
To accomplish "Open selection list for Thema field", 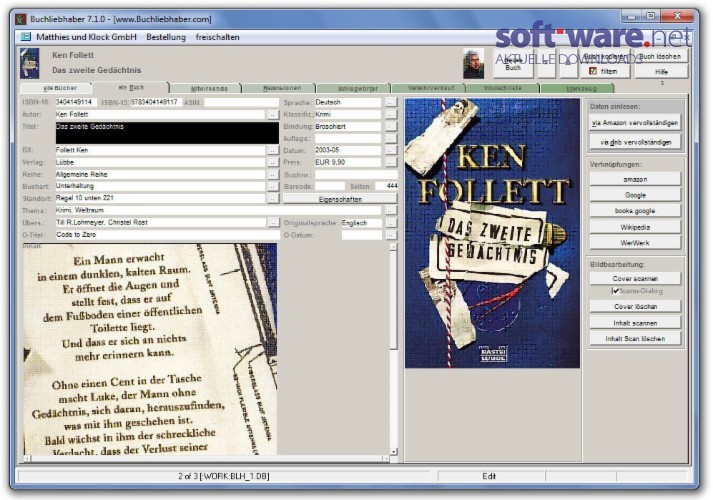I will click(x=390, y=210).
